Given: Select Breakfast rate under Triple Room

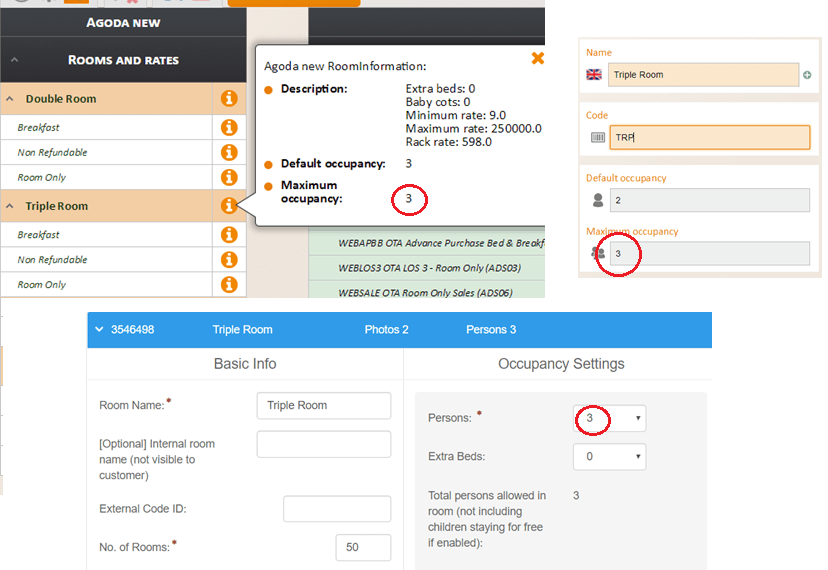Looking at the screenshot, I should (x=38, y=235).
